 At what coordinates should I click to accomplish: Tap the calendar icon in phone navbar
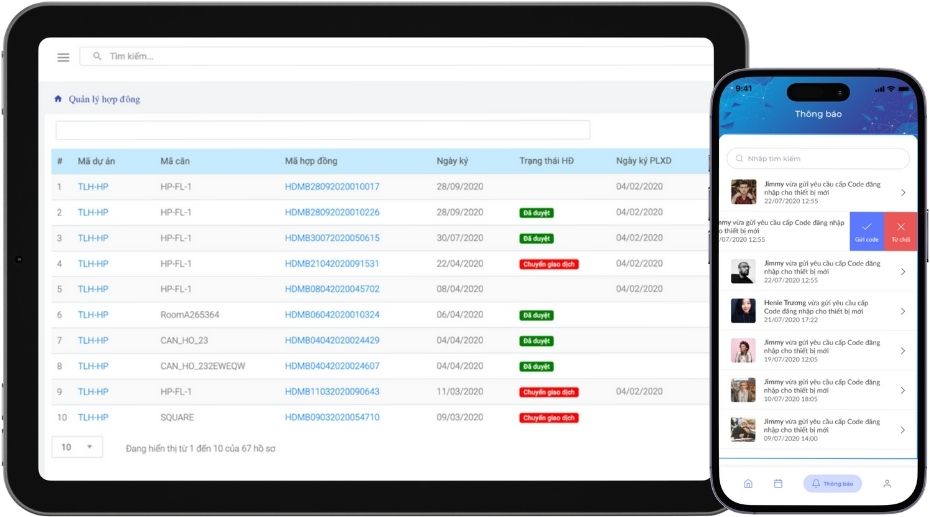click(x=778, y=484)
